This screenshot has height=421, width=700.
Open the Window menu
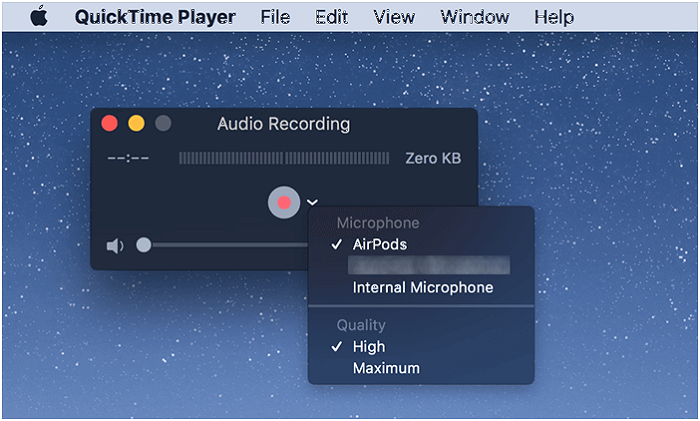[x=473, y=17]
